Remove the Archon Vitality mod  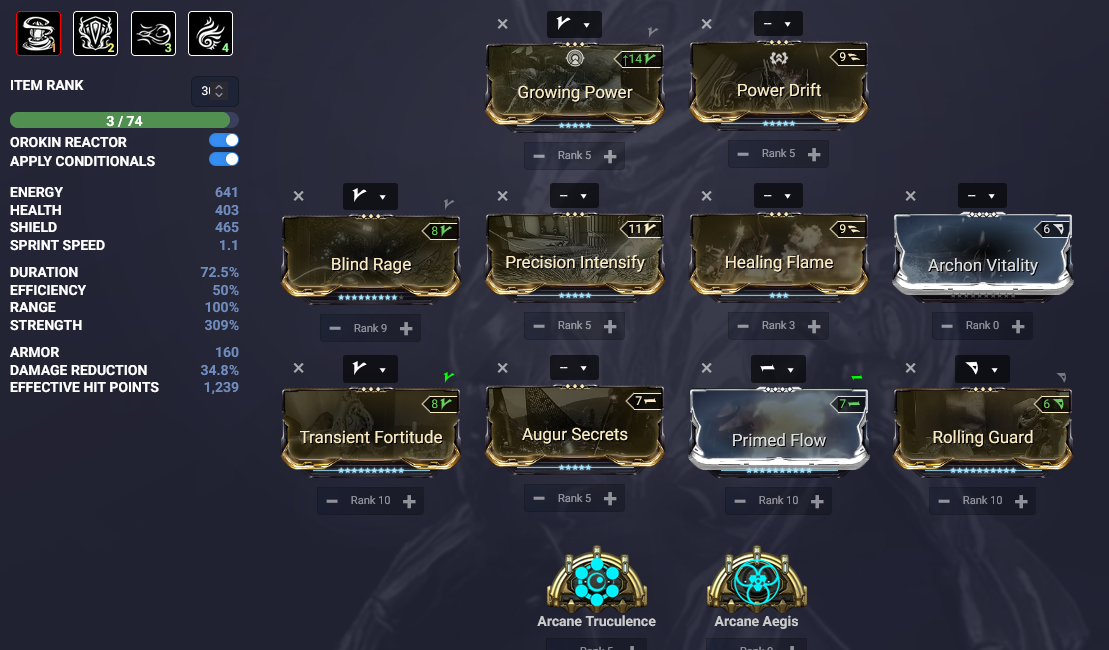tap(910, 196)
